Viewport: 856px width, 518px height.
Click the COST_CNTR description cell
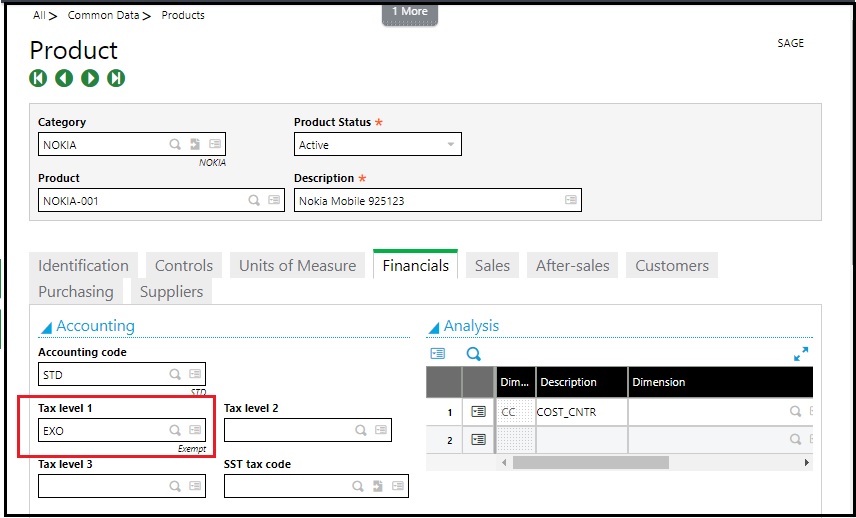click(x=582, y=412)
